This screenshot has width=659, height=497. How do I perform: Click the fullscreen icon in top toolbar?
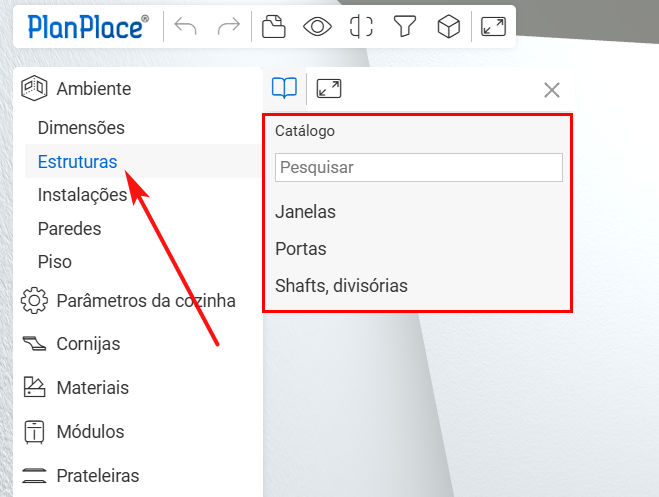(x=493, y=27)
